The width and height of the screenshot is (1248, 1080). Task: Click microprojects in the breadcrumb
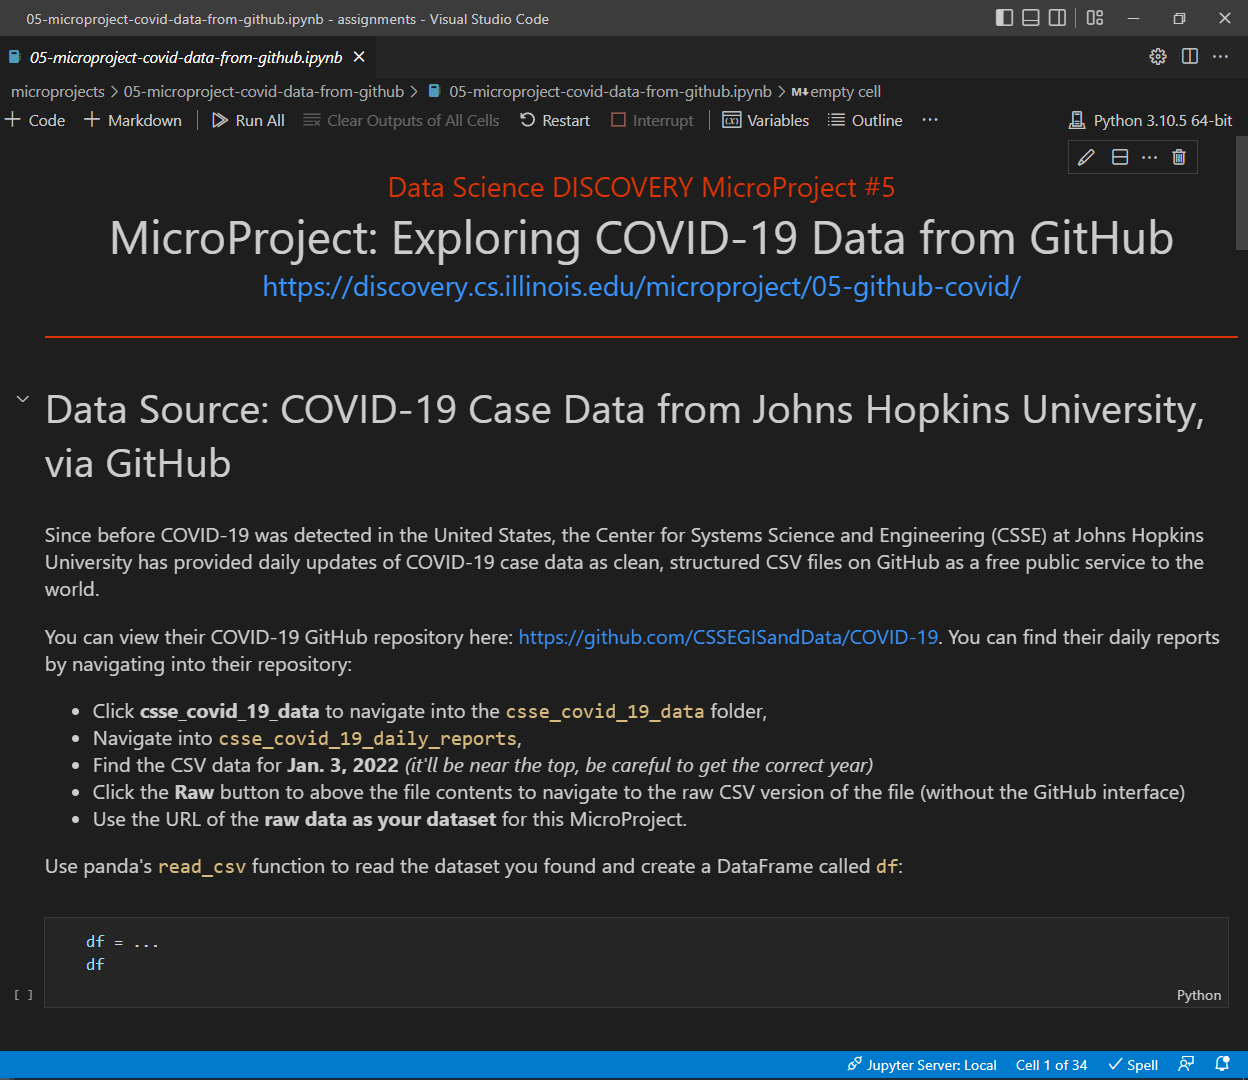pos(58,91)
